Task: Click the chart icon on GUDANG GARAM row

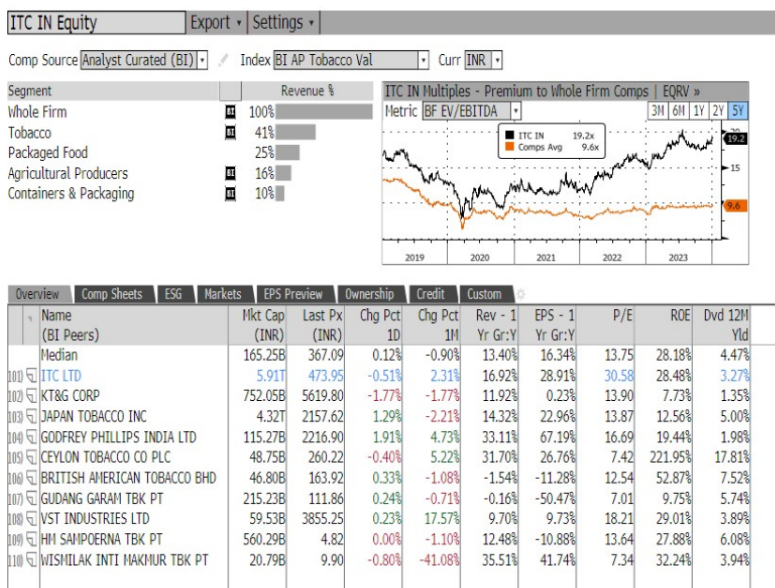Action: 32,498
